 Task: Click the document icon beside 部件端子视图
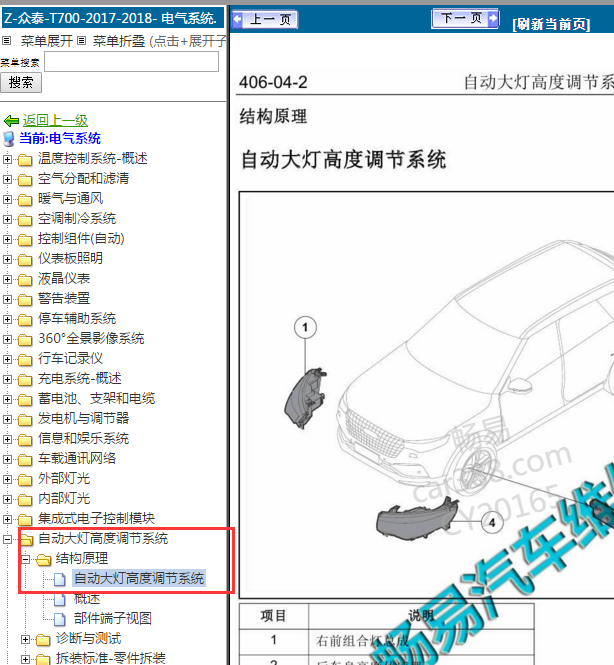(x=60, y=619)
